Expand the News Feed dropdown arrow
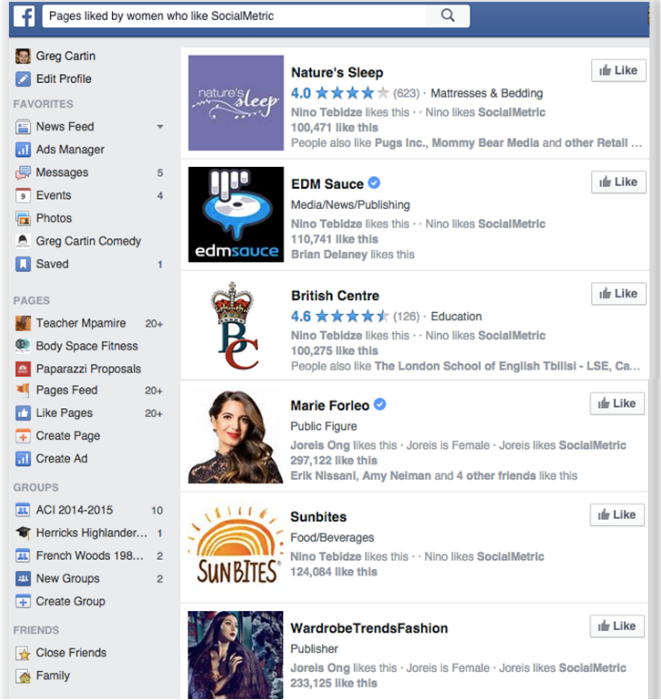 click(x=160, y=127)
